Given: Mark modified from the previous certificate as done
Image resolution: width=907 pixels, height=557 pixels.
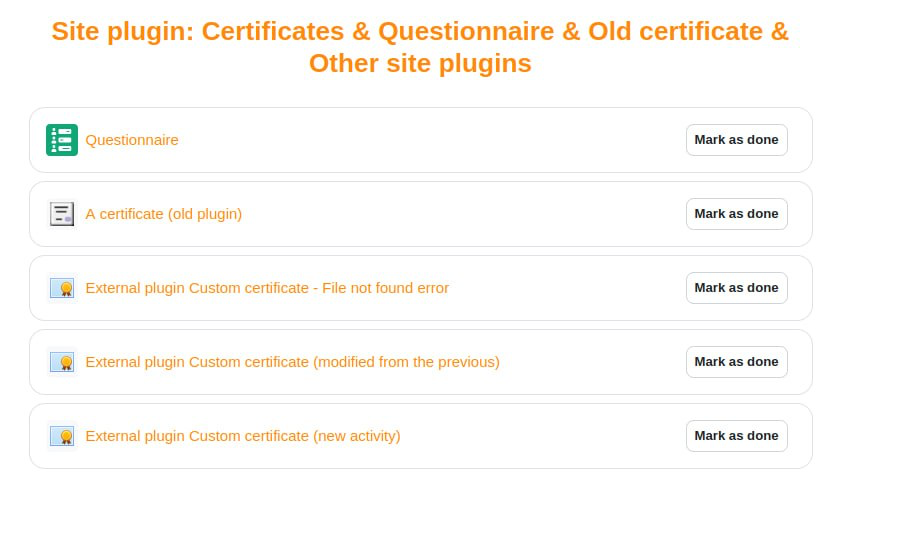Looking at the screenshot, I should [736, 362].
